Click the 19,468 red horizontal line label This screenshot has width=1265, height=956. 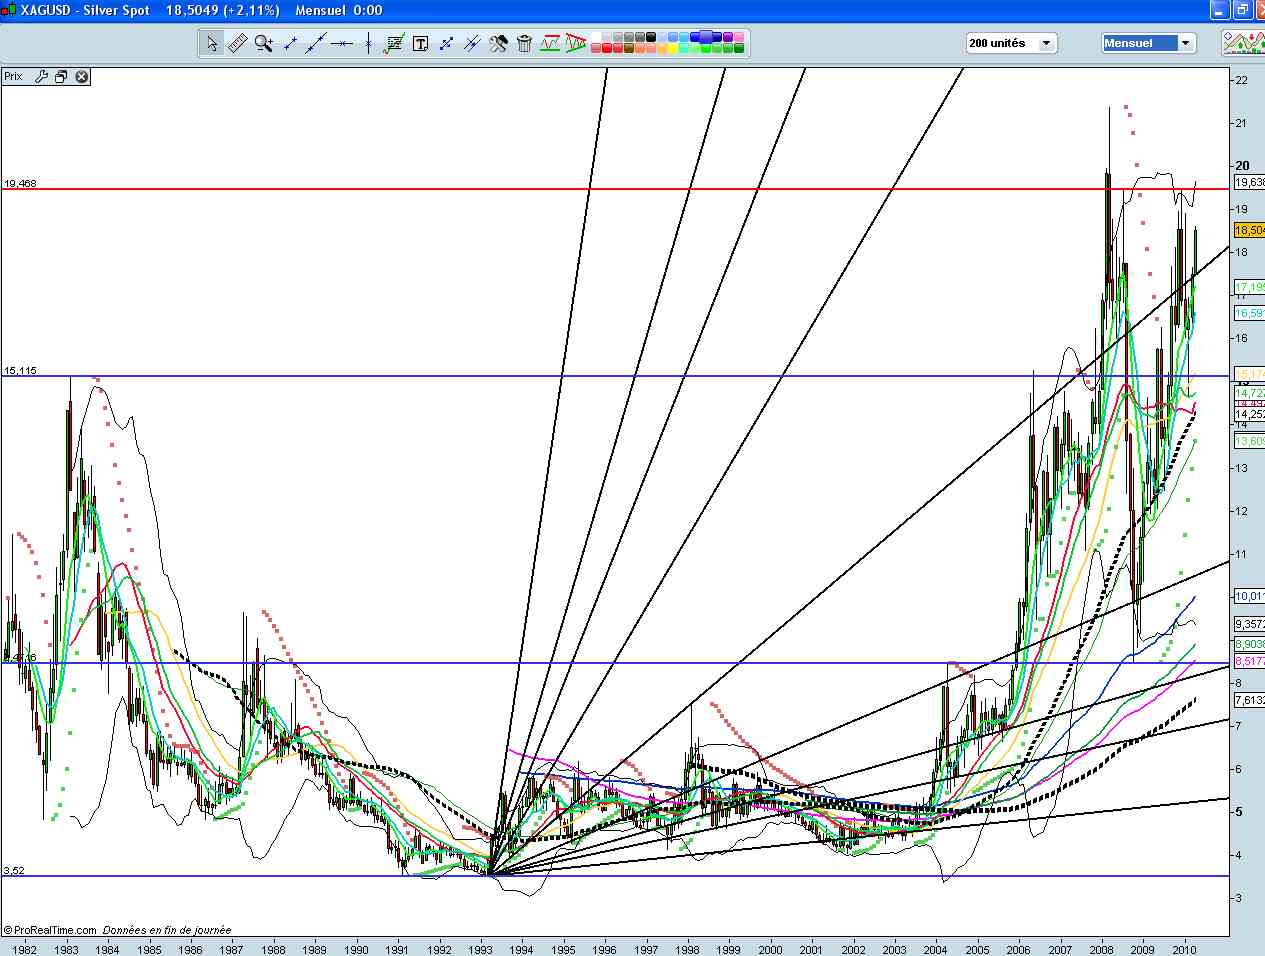pyautogui.click(x=20, y=183)
